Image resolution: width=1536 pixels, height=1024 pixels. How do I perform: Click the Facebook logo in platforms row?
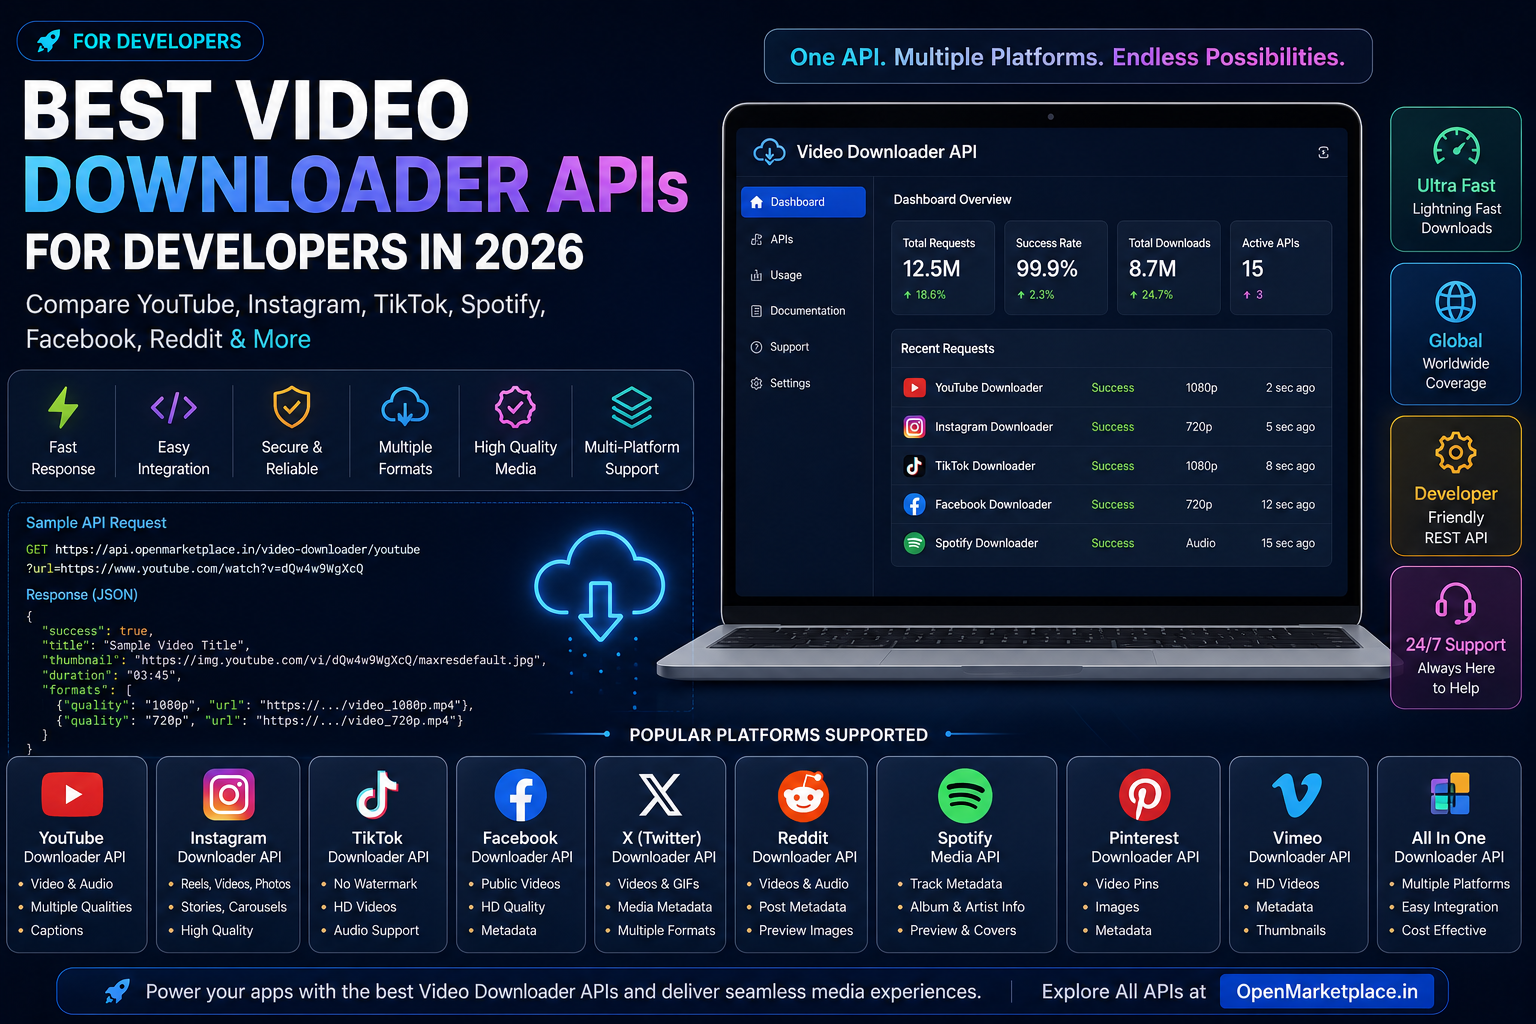tap(521, 795)
